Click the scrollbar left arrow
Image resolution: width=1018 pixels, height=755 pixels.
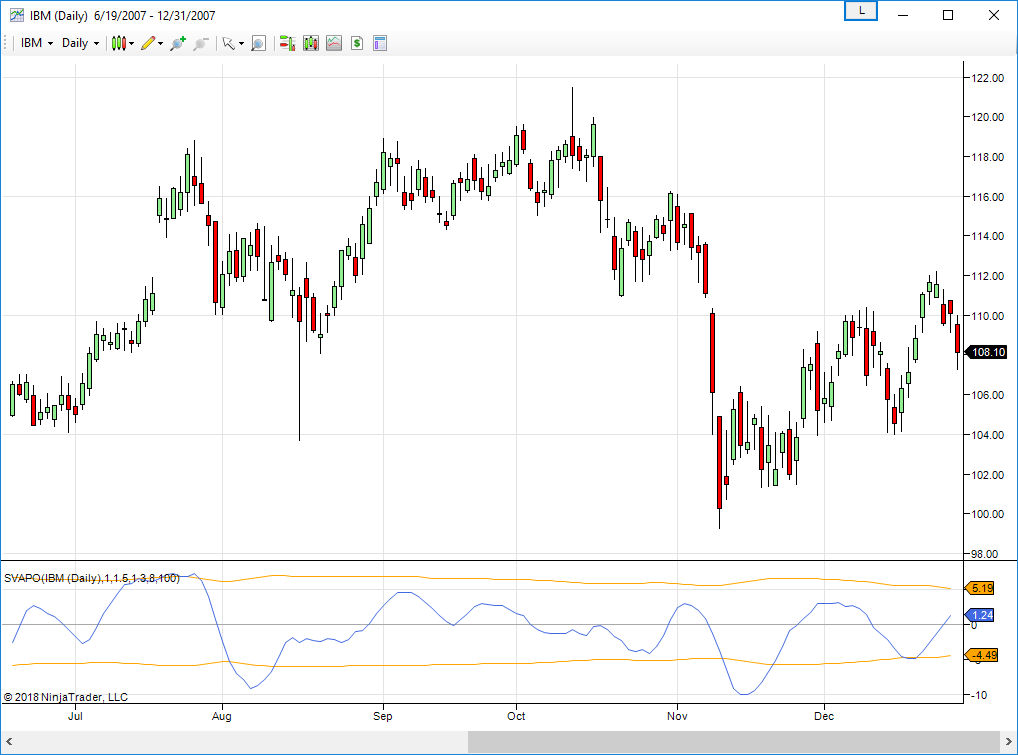coord(9,741)
